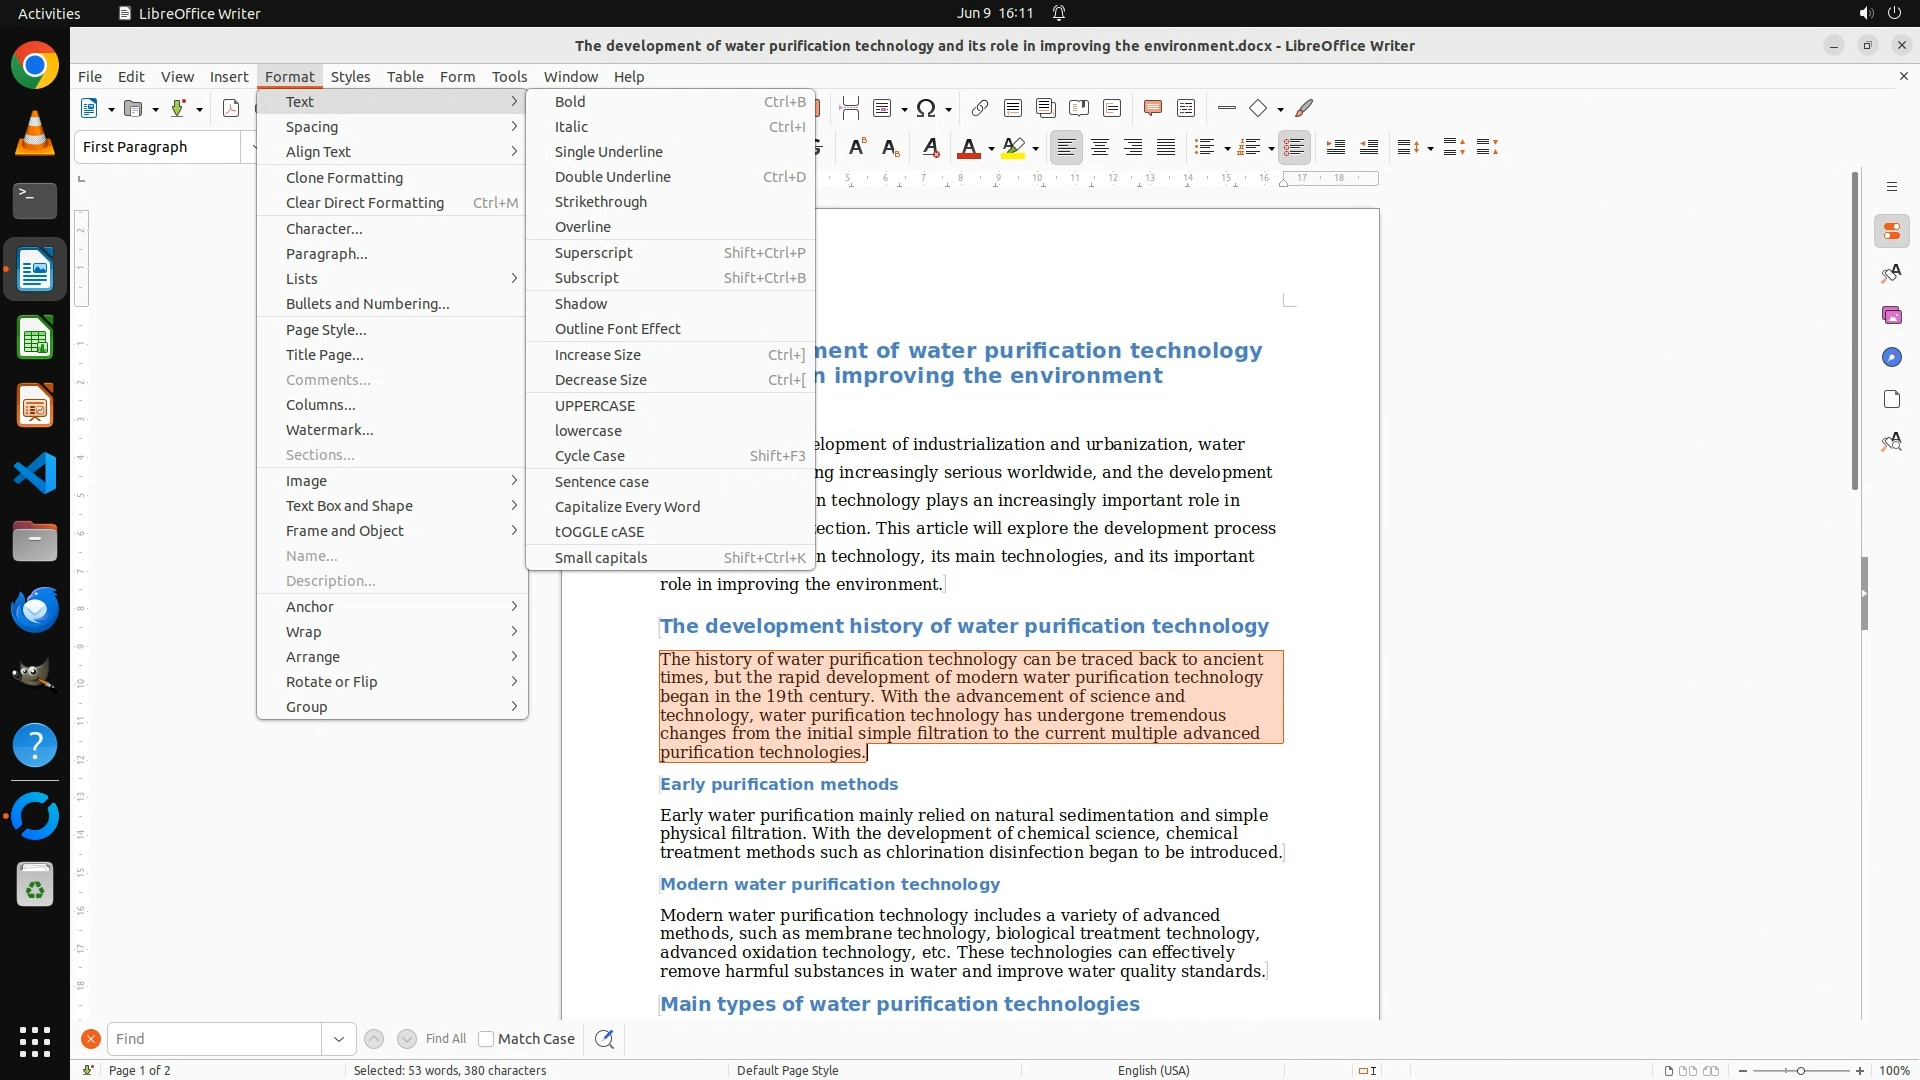Expand the unordered list style dropdown

click(x=1227, y=149)
